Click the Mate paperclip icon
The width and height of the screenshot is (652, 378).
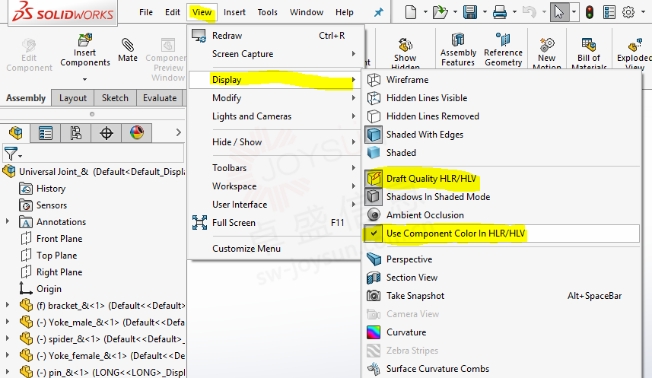pyautogui.click(x=128, y=44)
